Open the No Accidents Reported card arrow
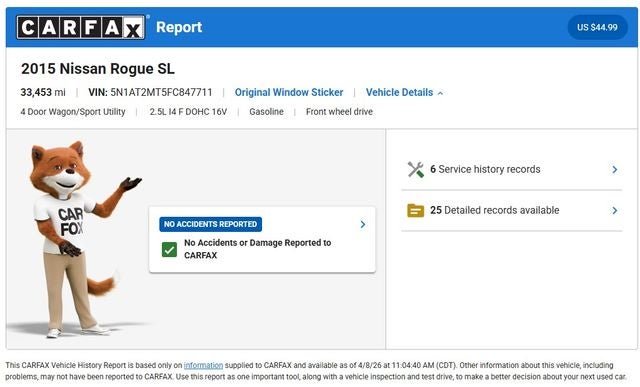 click(x=363, y=225)
